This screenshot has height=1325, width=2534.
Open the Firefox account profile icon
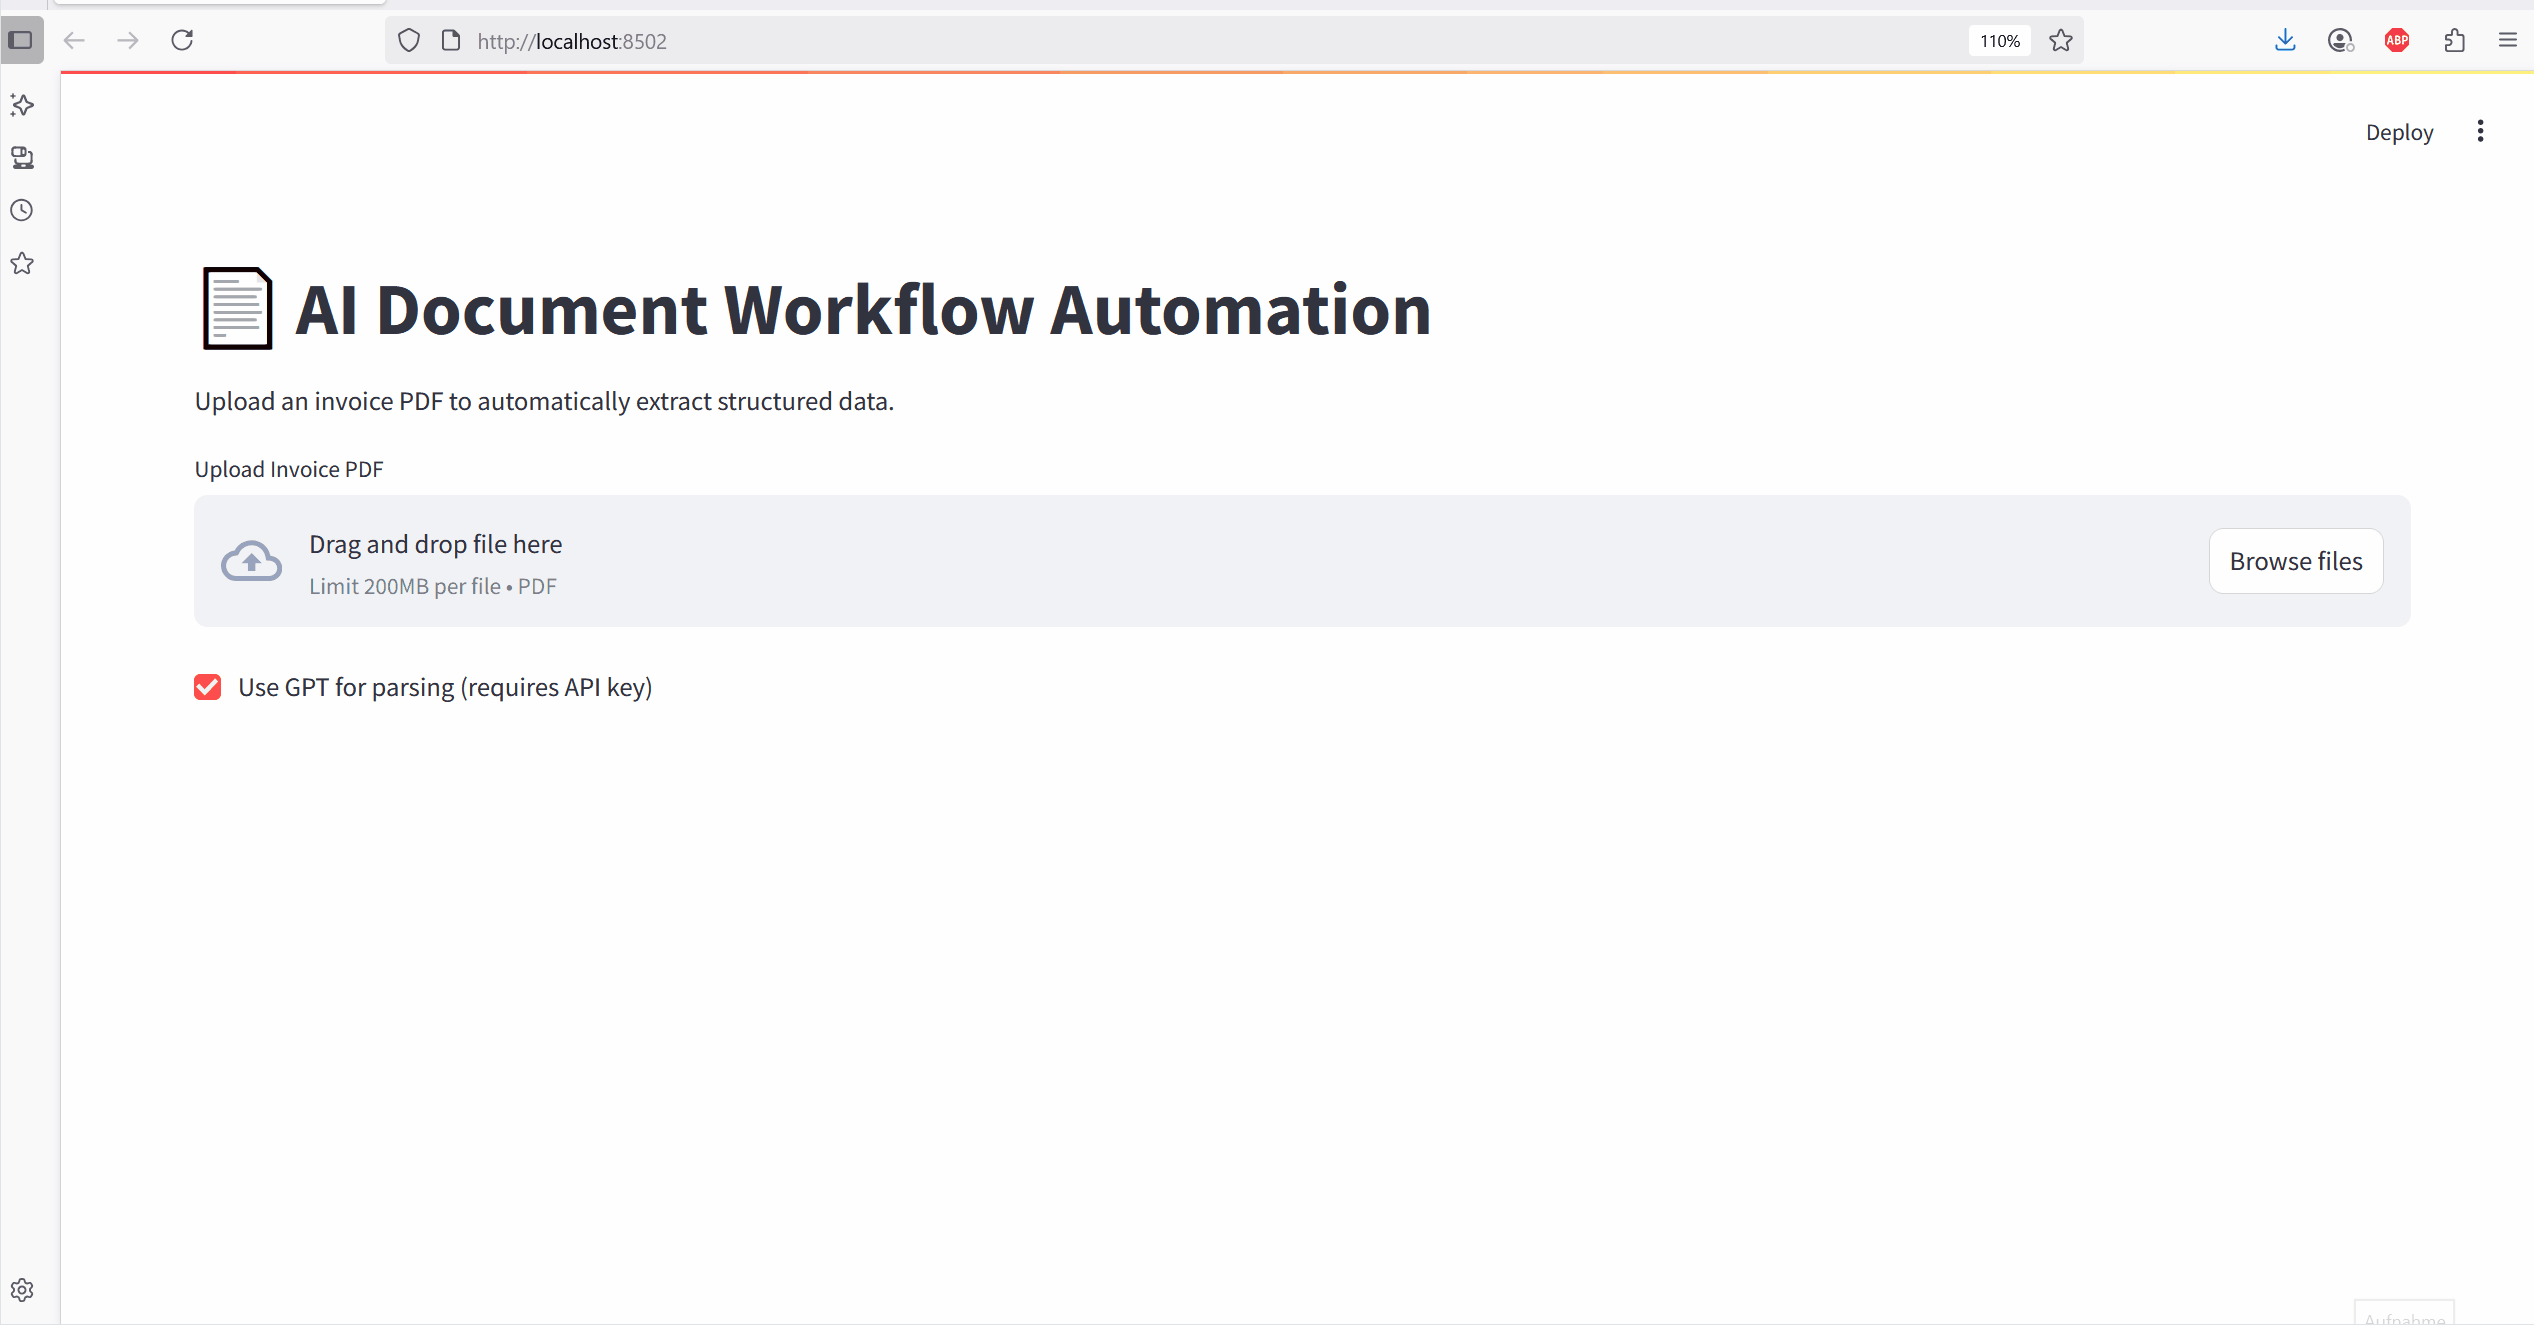2340,41
